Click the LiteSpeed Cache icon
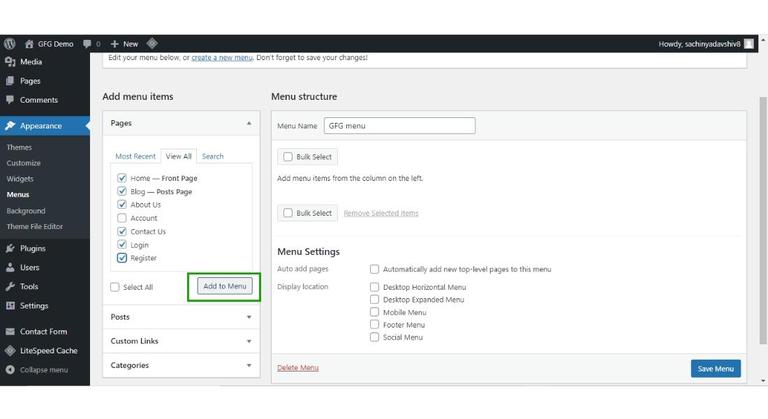This screenshot has width=768, height=419. 10,351
